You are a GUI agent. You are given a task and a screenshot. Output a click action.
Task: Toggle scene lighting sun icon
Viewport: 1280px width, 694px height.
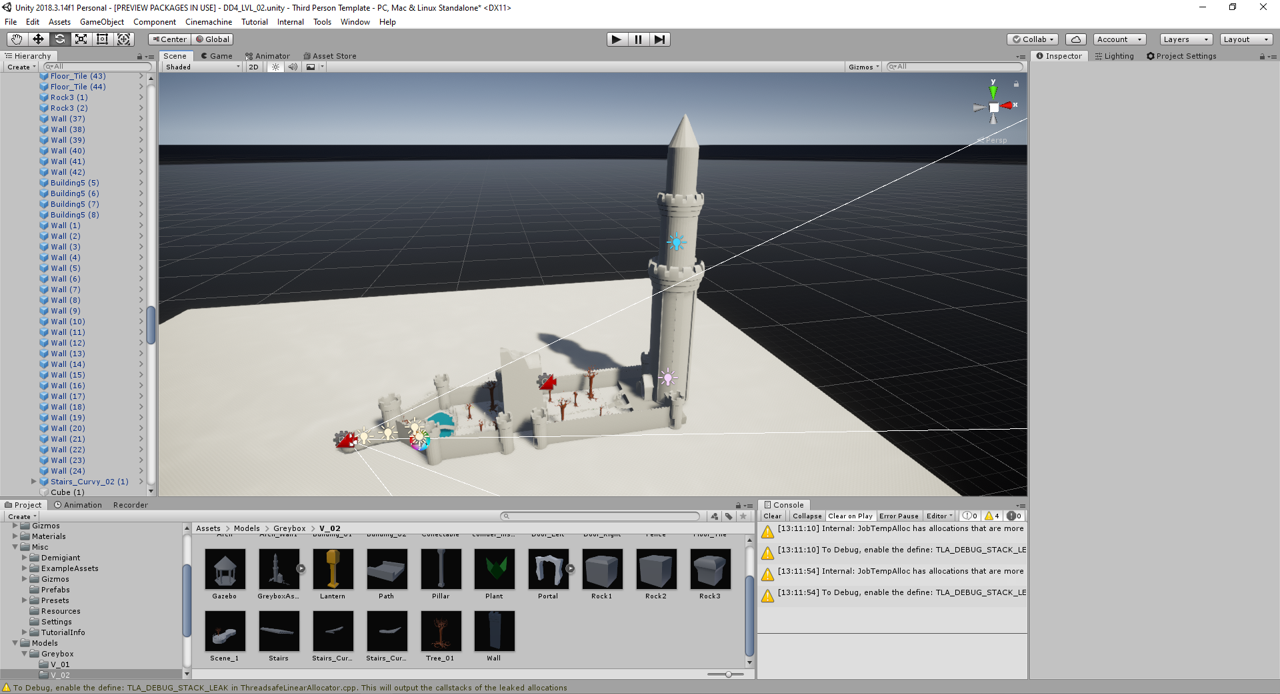coord(275,67)
